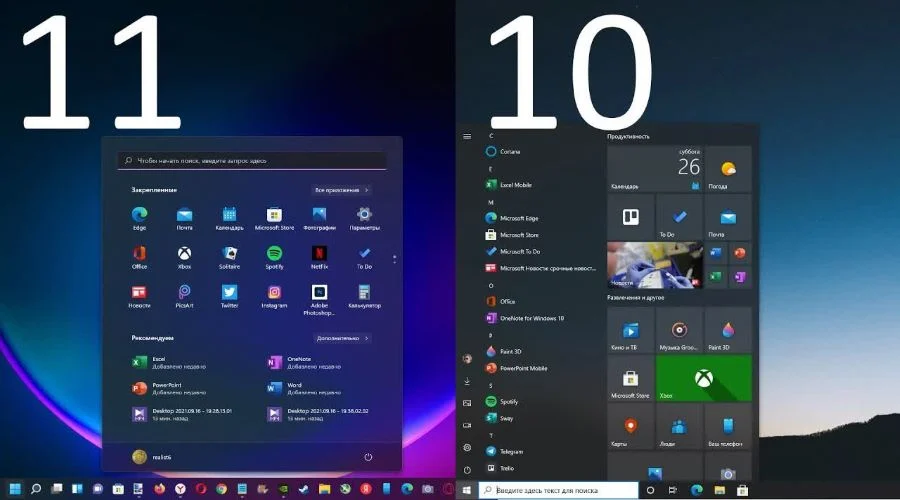Open the Paint 3D tile
The image size is (900, 500).
point(728,330)
